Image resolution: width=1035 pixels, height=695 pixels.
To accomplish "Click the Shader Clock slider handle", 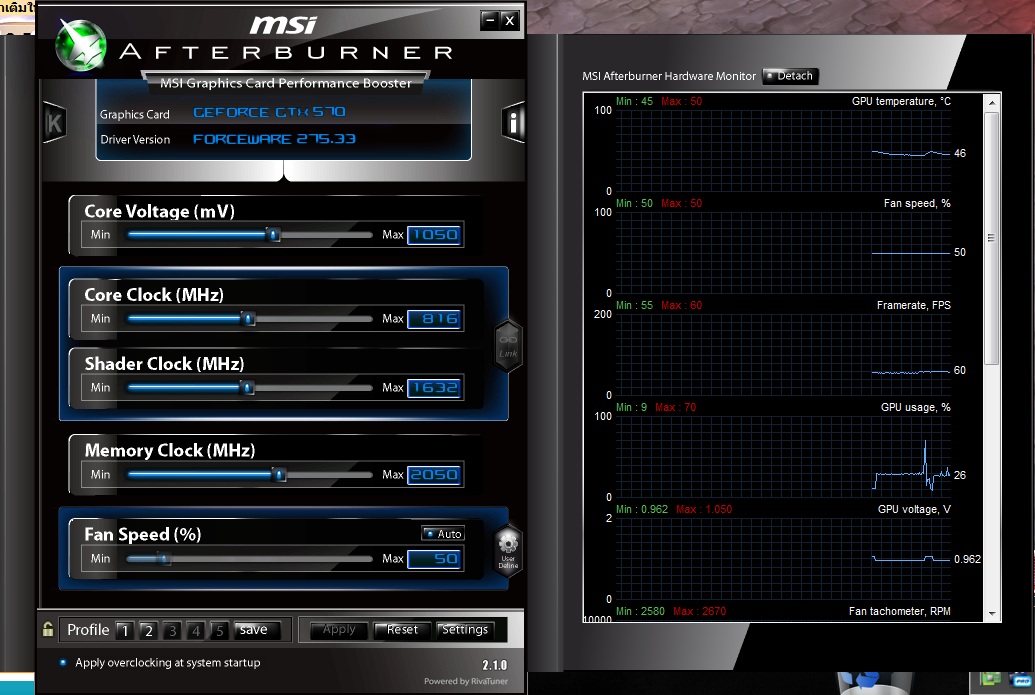I will [248, 387].
